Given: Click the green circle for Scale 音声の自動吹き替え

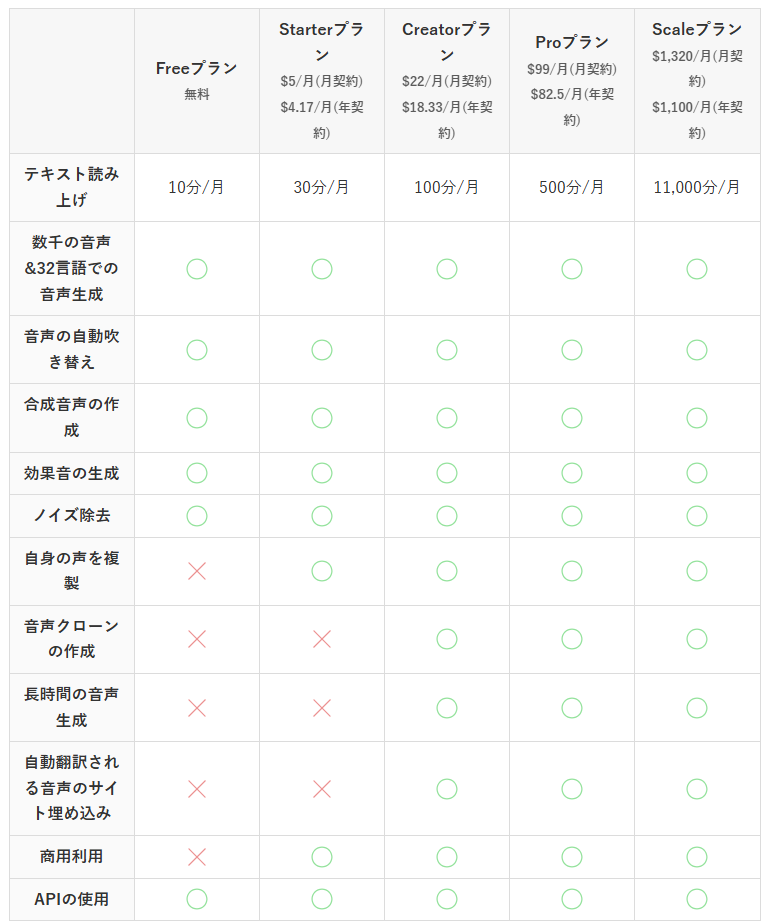Looking at the screenshot, I should 697,350.
